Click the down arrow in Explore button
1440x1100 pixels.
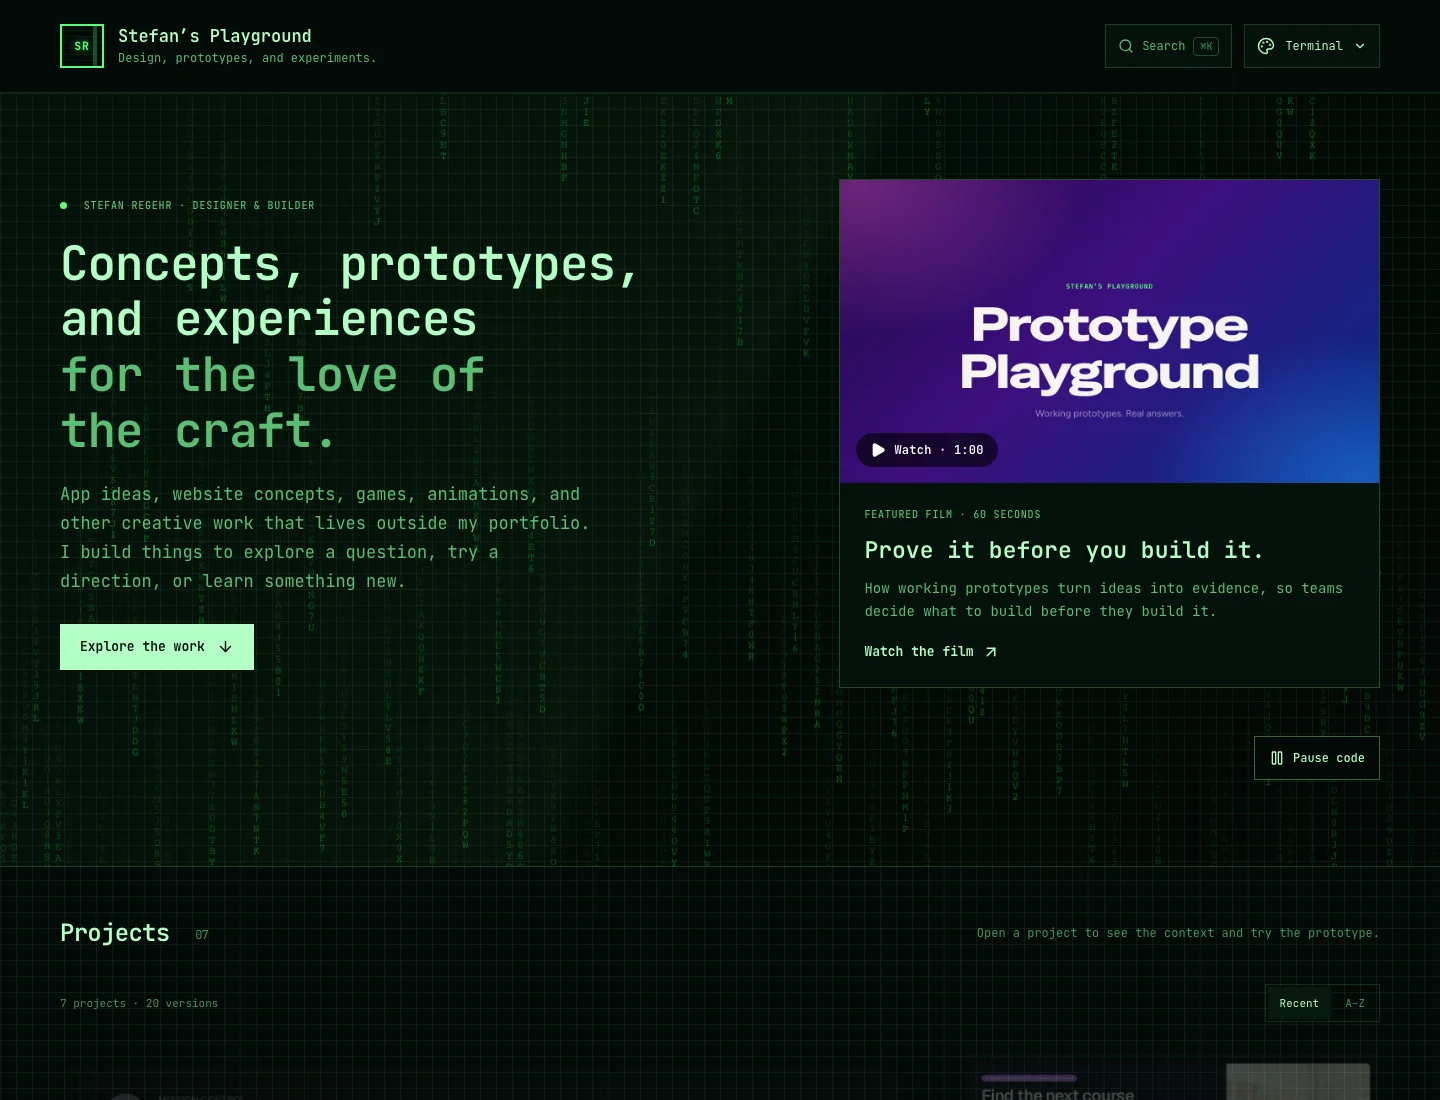[226, 647]
